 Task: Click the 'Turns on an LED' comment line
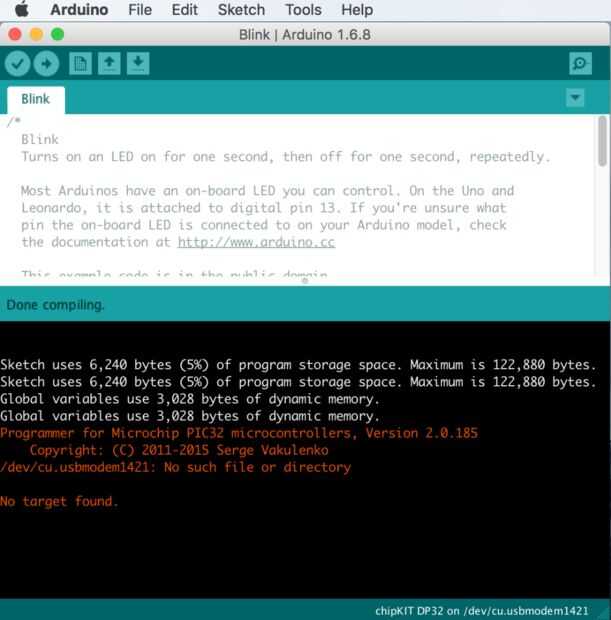click(x=286, y=157)
